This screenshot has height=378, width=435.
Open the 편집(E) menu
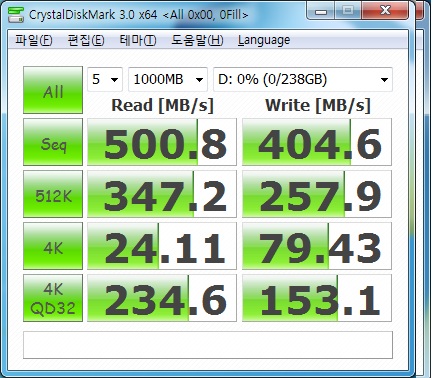click(86, 40)
